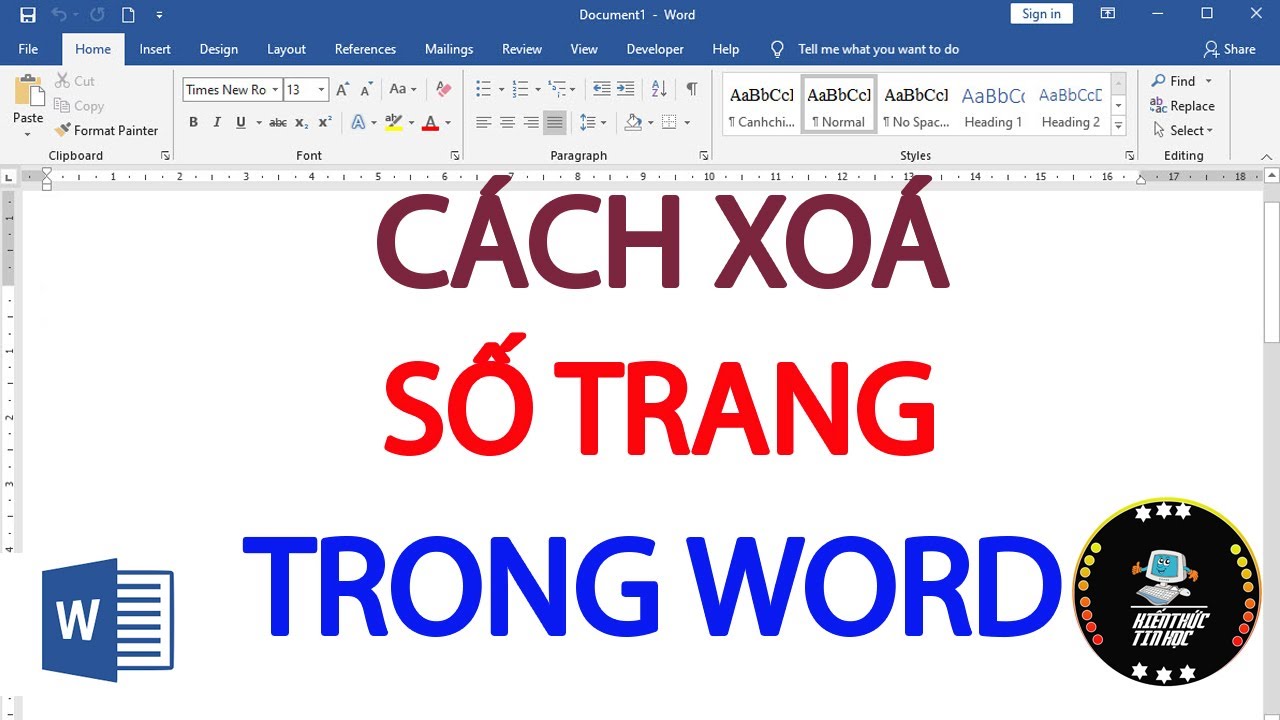This screenshot has height=720, width=1280.
Task: Apply the No Spacing style
Action: tap(916, 105)
